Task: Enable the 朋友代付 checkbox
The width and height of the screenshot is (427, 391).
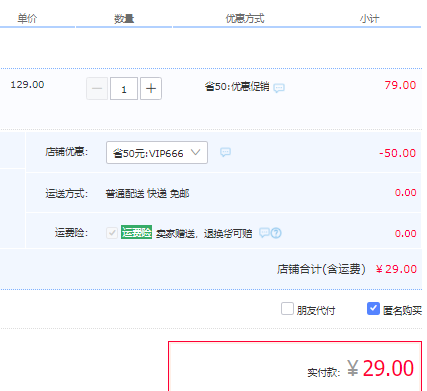Action: 287,309
